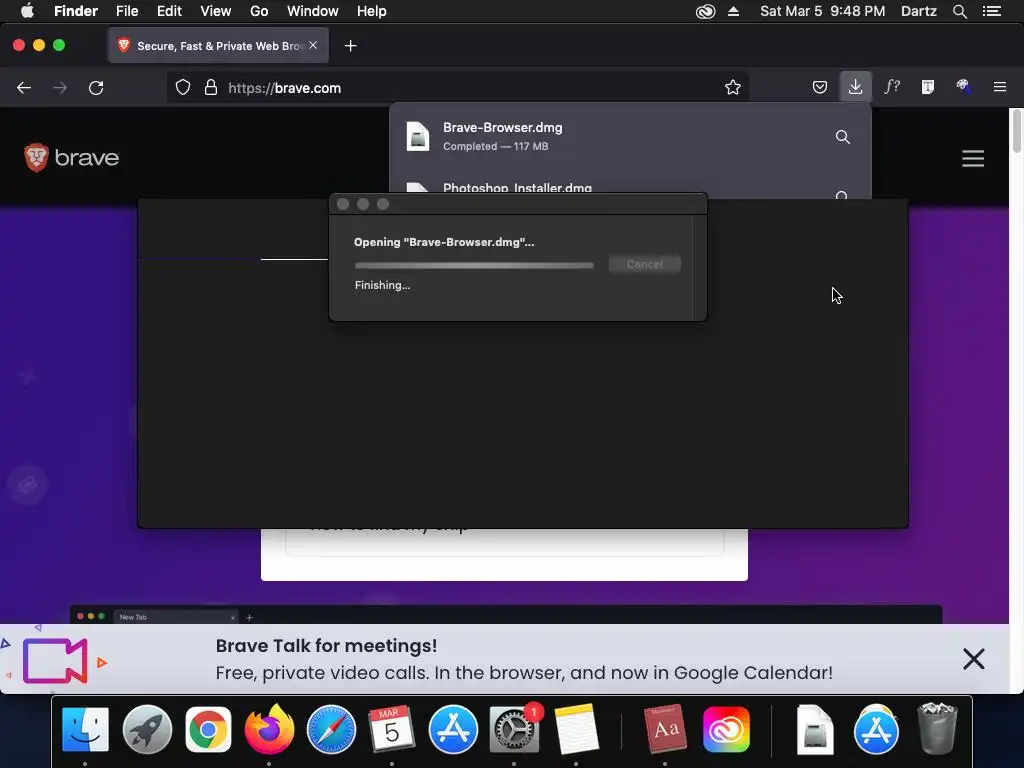
Task: Open the Trash in the Dock
Action: click(937, 728)
